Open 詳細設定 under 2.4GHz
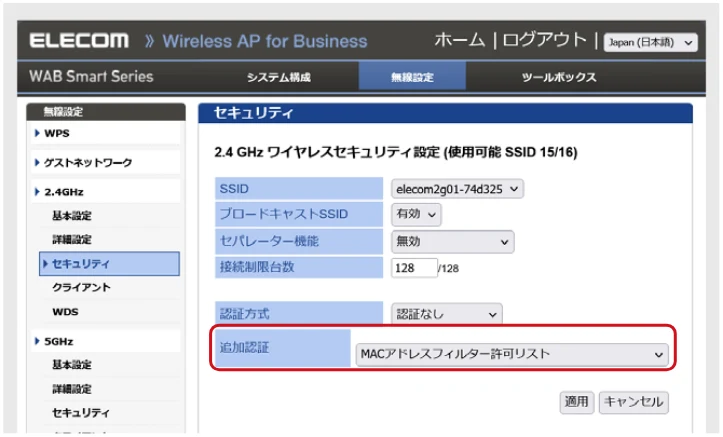This screenshot has width=723, height=437. (71, 240)
